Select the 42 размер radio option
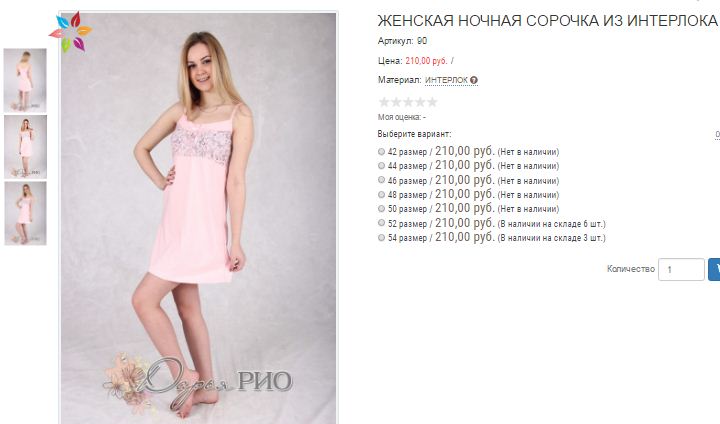720x424 pixels. pos(381,152)
